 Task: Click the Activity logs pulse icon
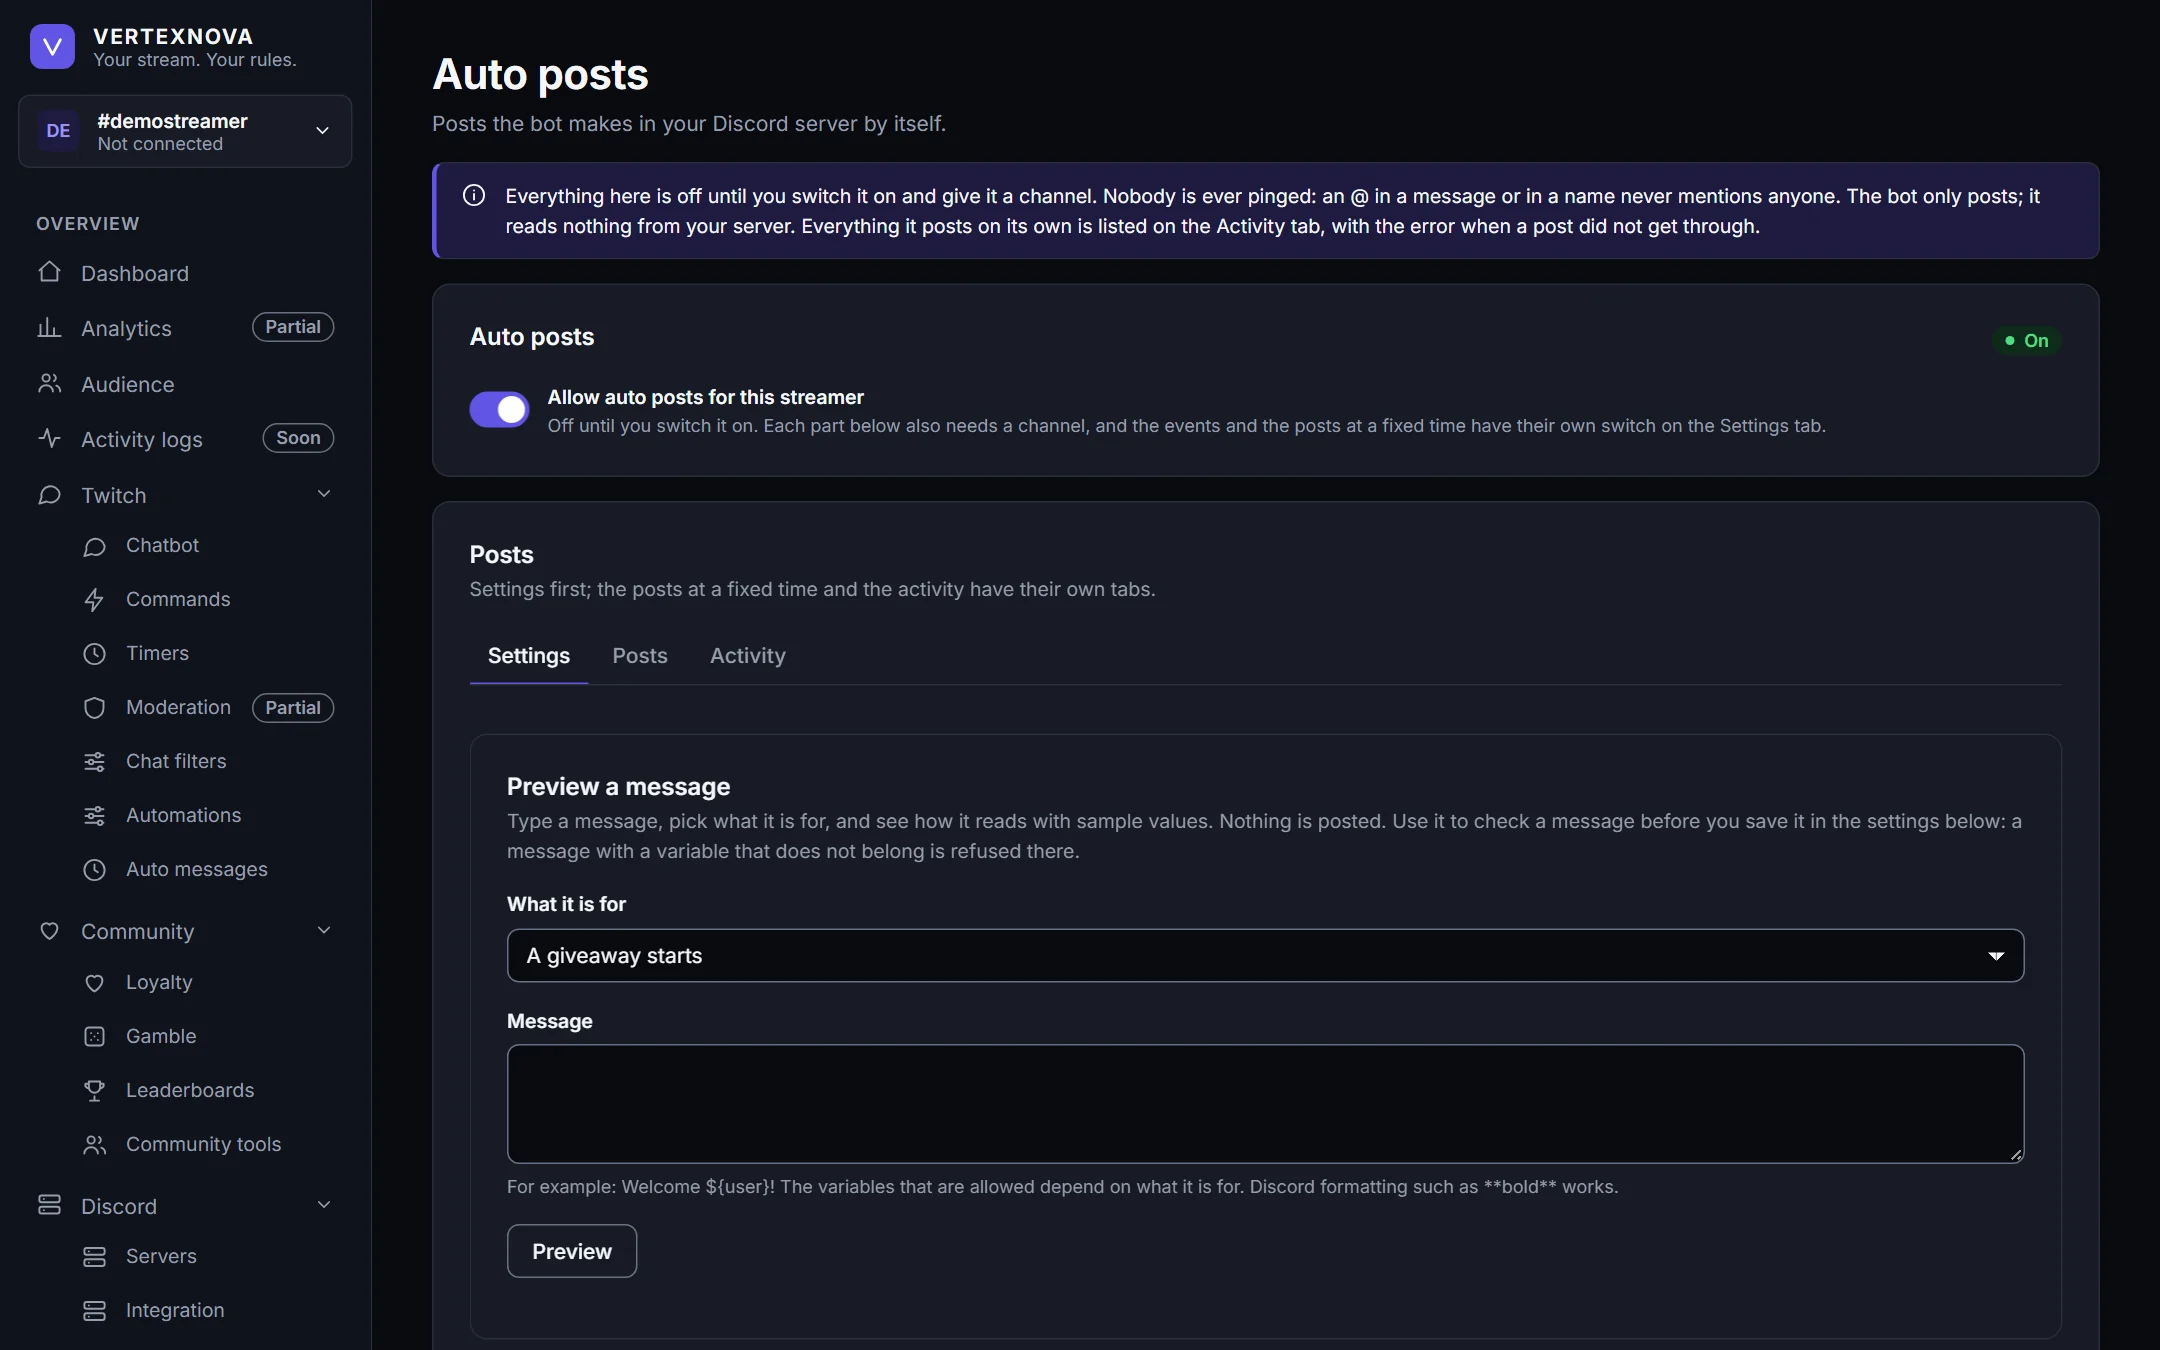point(49,439)
